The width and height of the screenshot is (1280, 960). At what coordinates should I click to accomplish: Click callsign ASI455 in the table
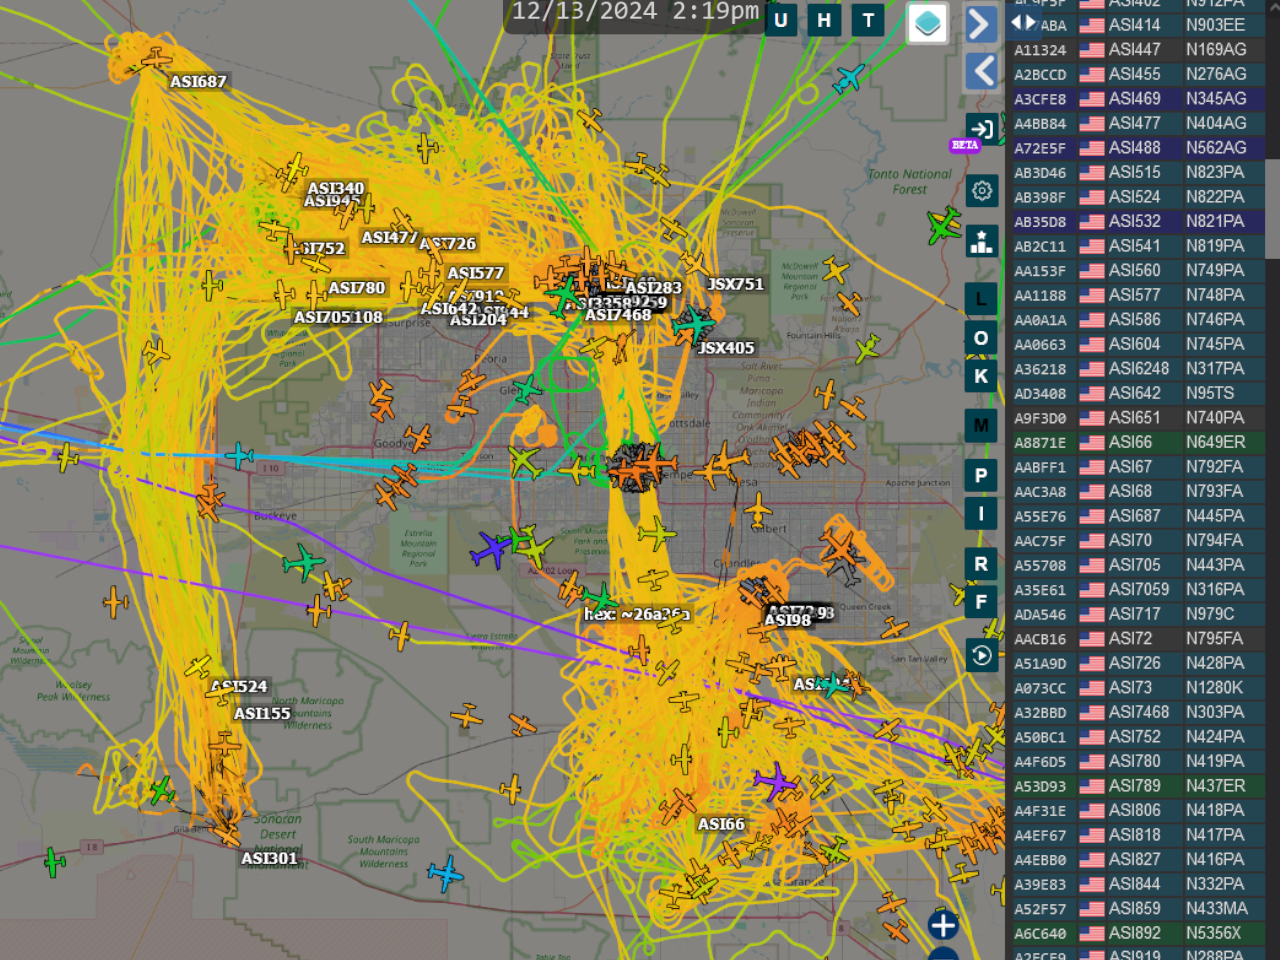(x=1134, y=74)
